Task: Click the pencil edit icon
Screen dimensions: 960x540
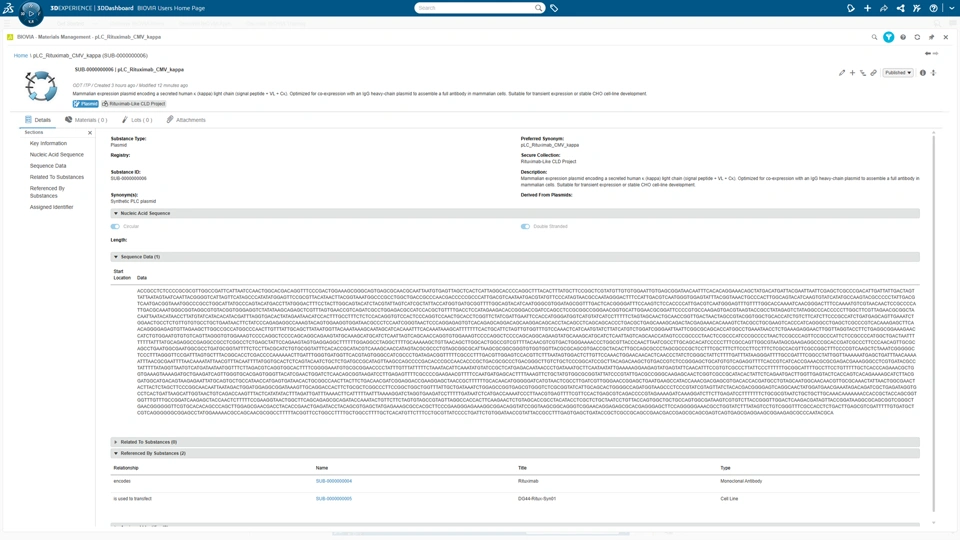Action: [x=842, y=73]
